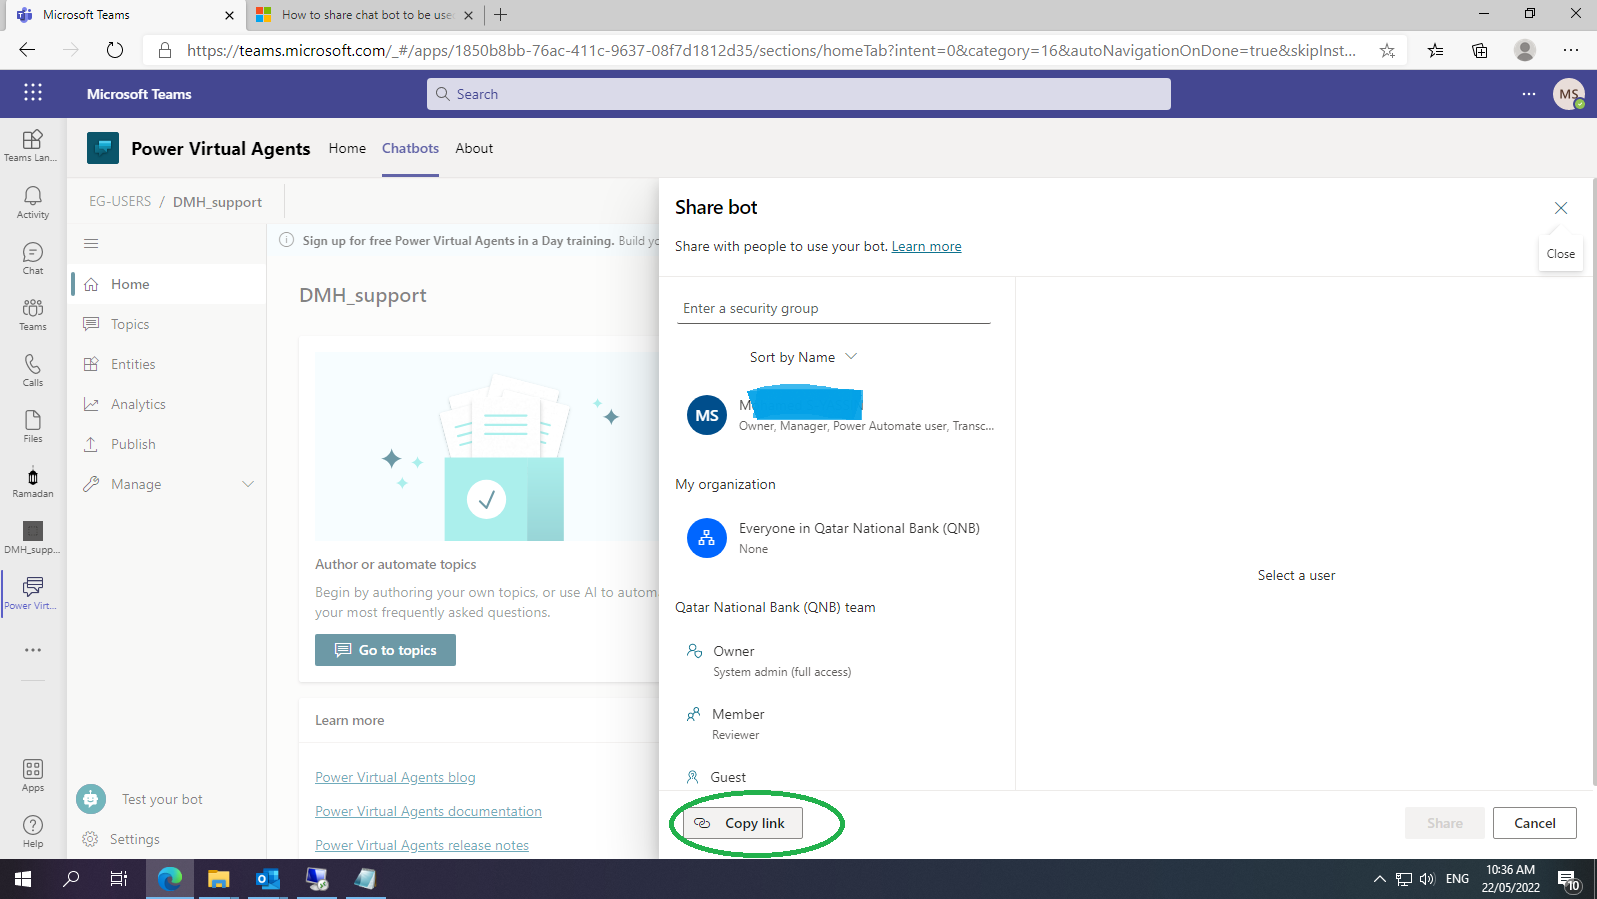Viewport: 1597px width, 899px height.
Task: Open the Ramadan app in sidebar
Action: coord(33,482)
